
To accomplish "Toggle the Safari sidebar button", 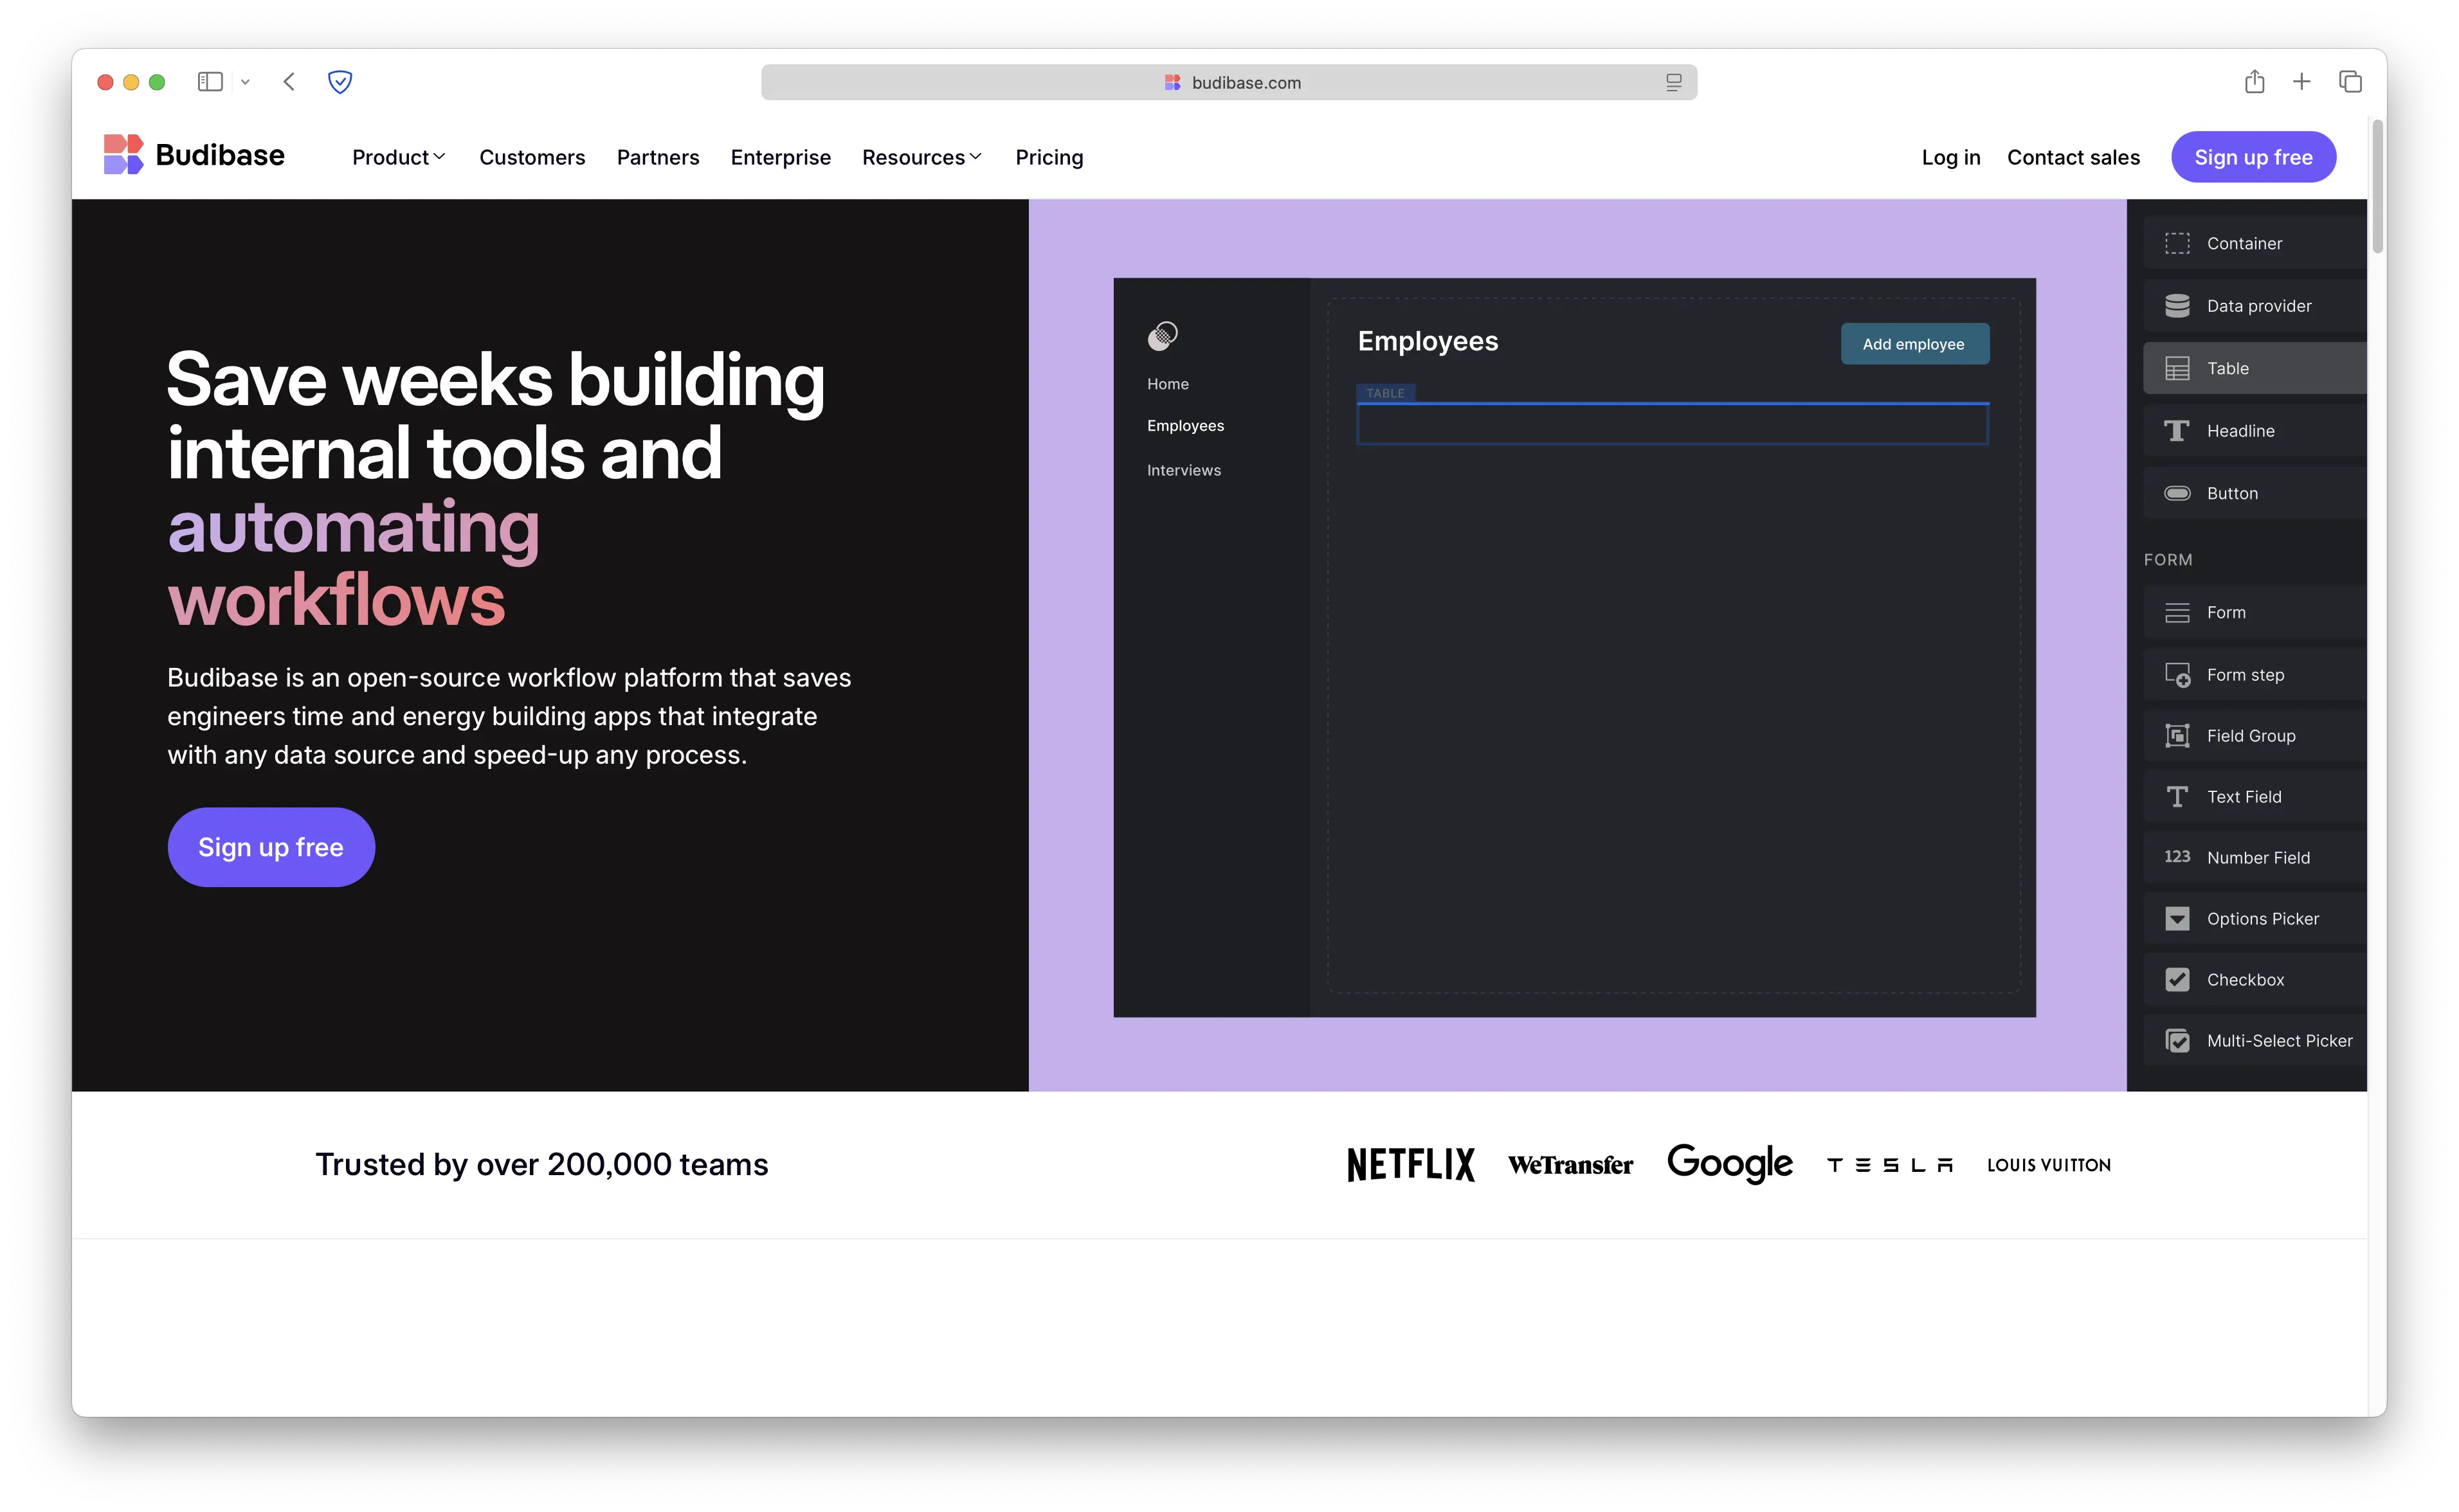I will (210, 82).
